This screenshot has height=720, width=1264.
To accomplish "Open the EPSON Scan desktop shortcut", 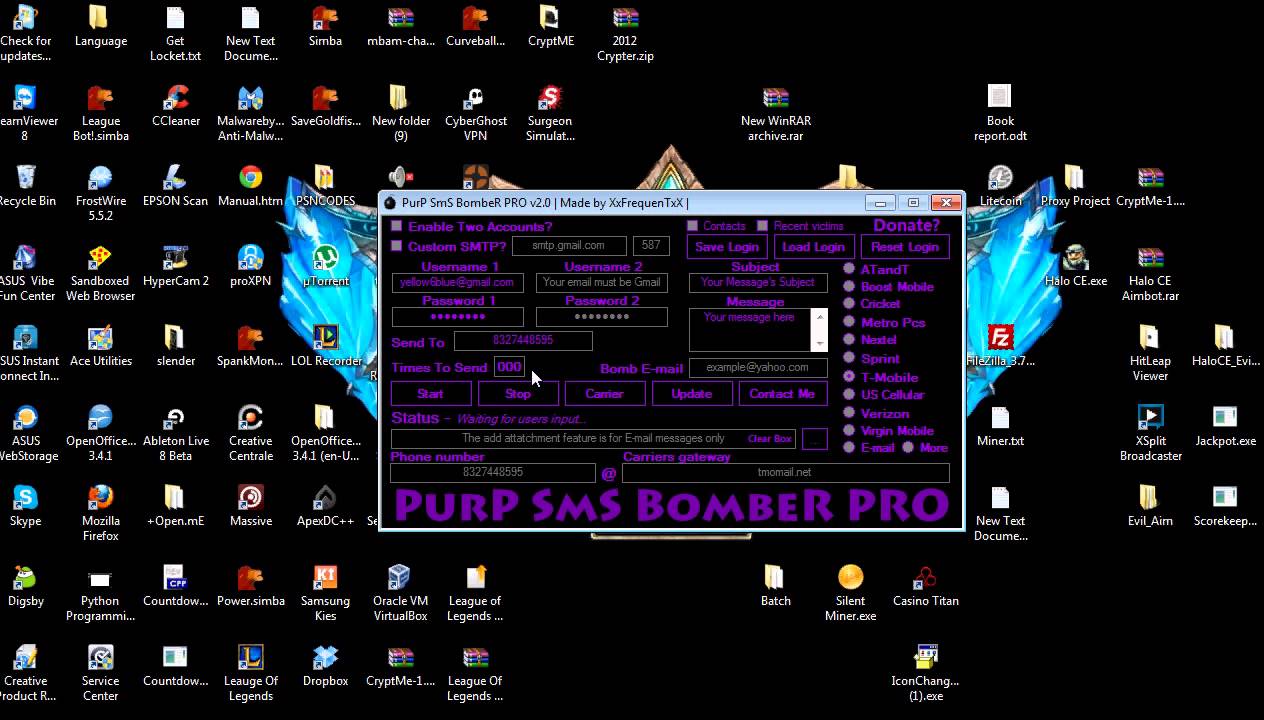I will [176, 186].
